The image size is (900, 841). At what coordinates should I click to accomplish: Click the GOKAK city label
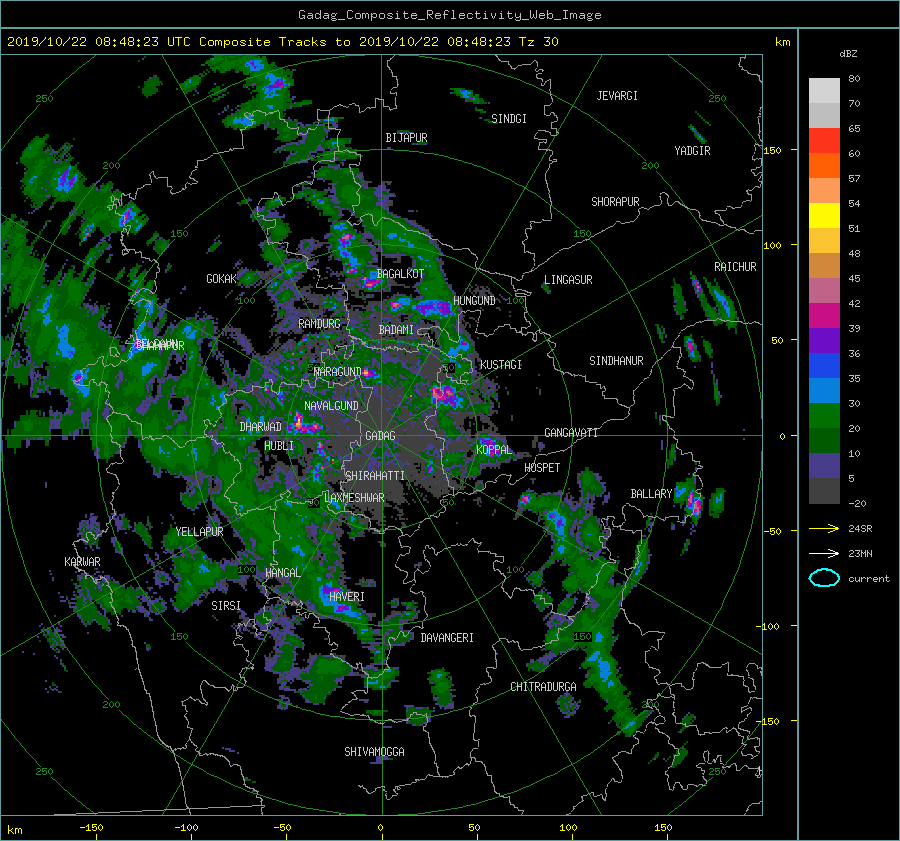(x=221, y=279)
